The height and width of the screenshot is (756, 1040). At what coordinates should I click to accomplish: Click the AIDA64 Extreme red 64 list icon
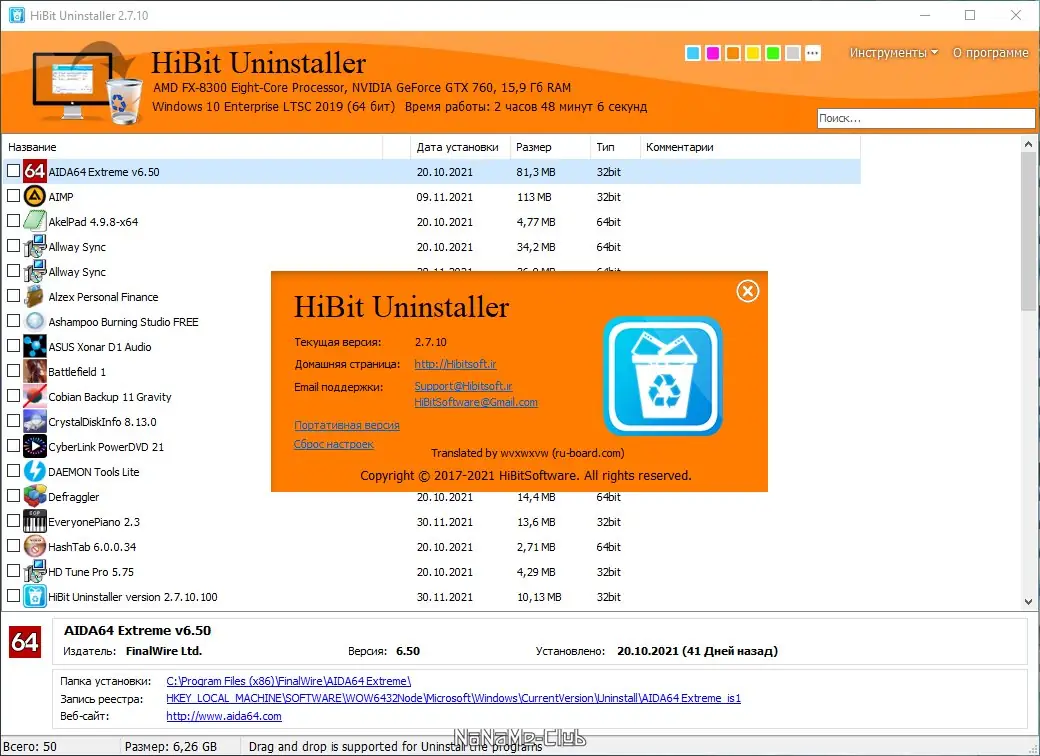(x=34, y=172)
